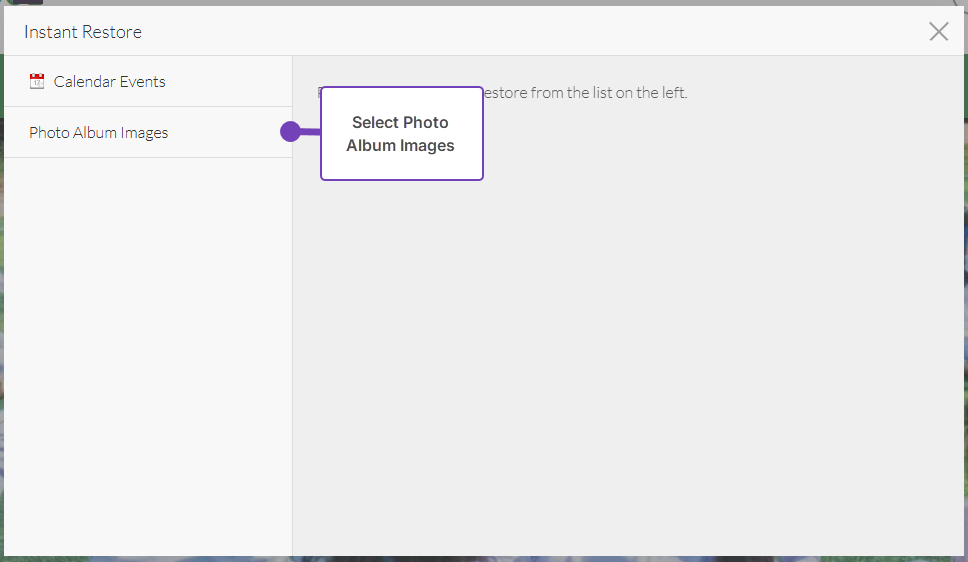Click the word 'Restore' in the dialog title
Image resolution: width=968 pixels, height=562 pixels.
click(110, 32)
